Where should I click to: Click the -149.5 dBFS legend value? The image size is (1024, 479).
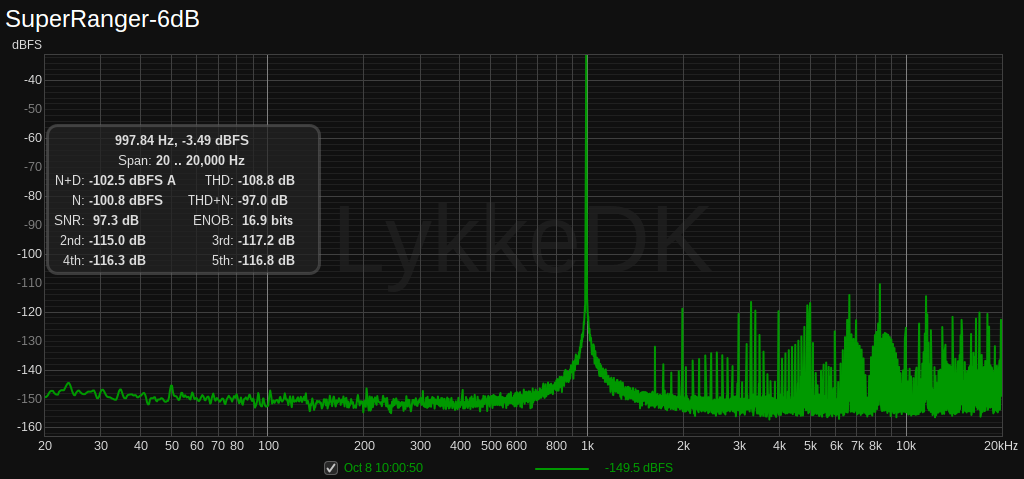pos(639,468)
